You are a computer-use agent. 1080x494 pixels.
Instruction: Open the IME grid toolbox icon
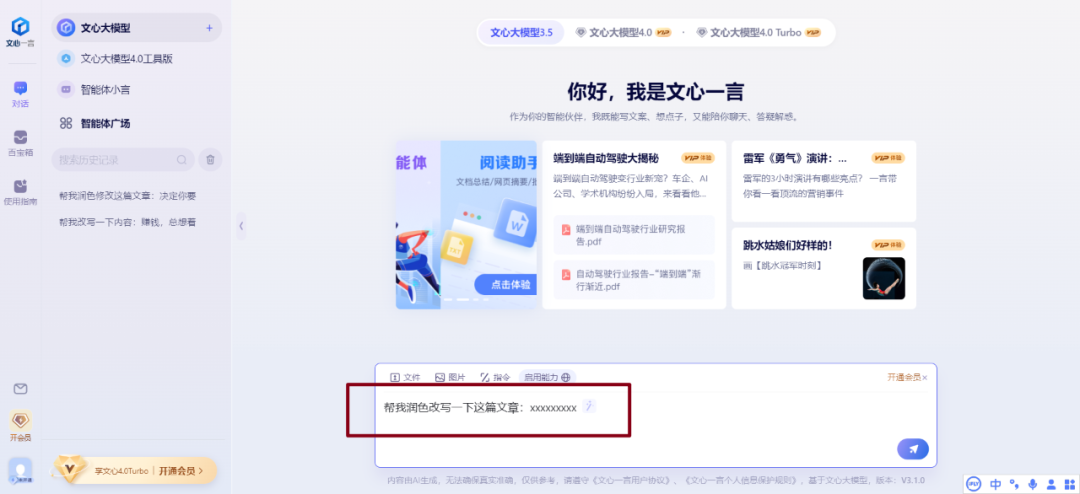[1070, 484]
